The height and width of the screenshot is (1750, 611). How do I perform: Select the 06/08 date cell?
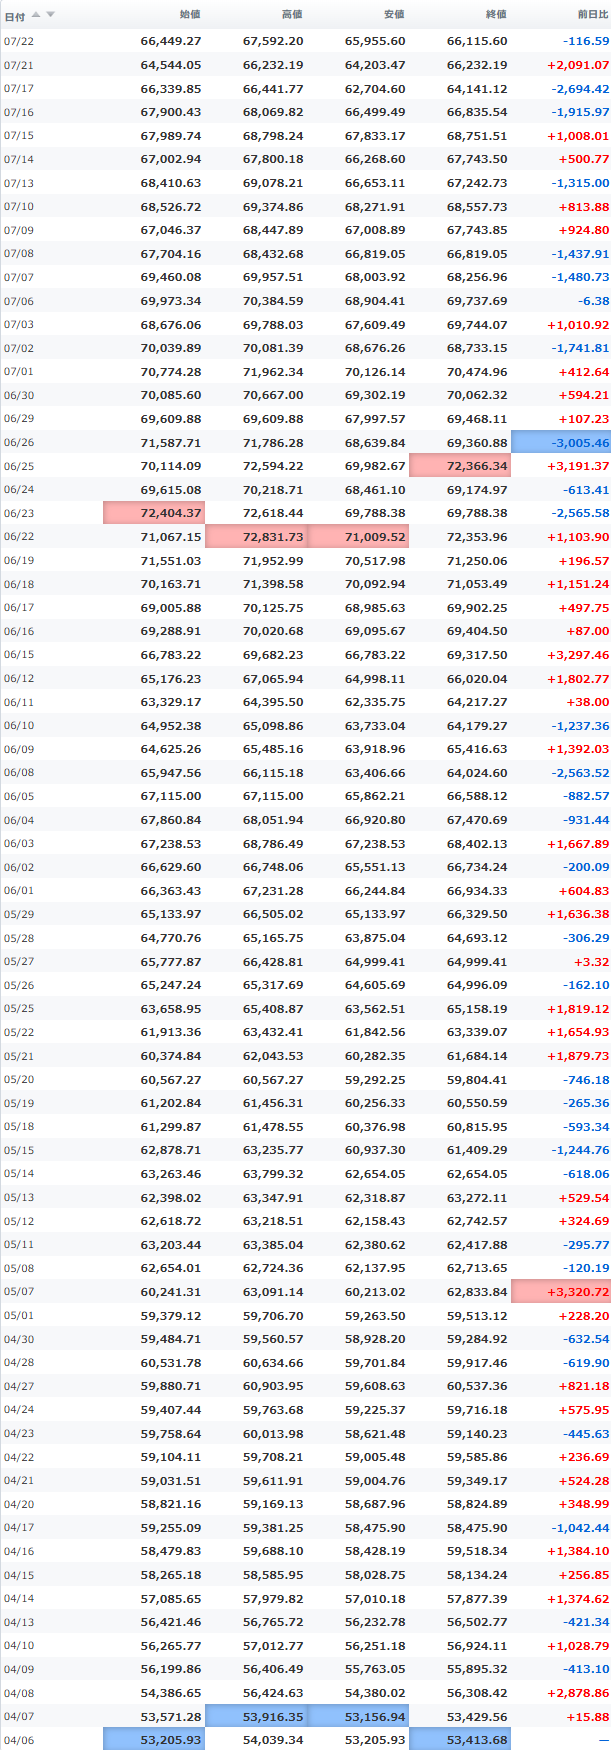coord(18,773)
